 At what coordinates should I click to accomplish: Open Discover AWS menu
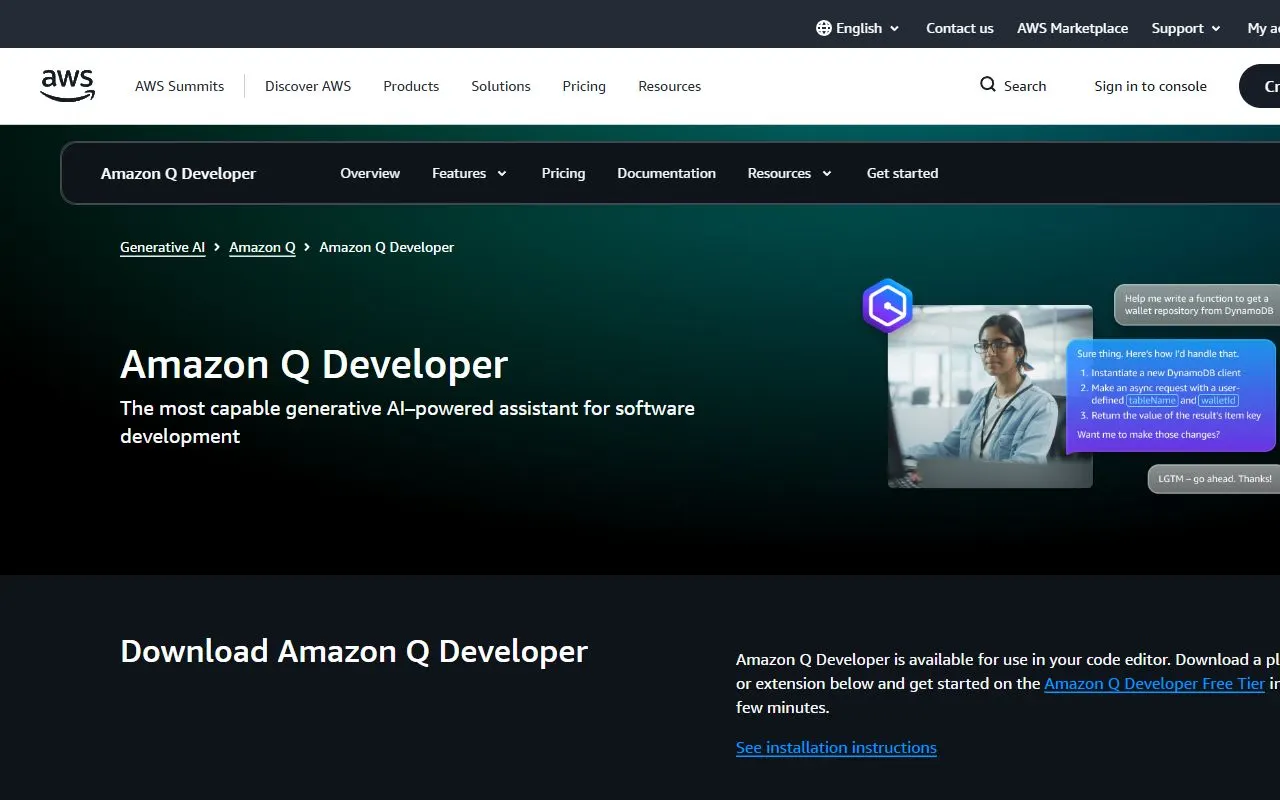[x=308, y=86]
